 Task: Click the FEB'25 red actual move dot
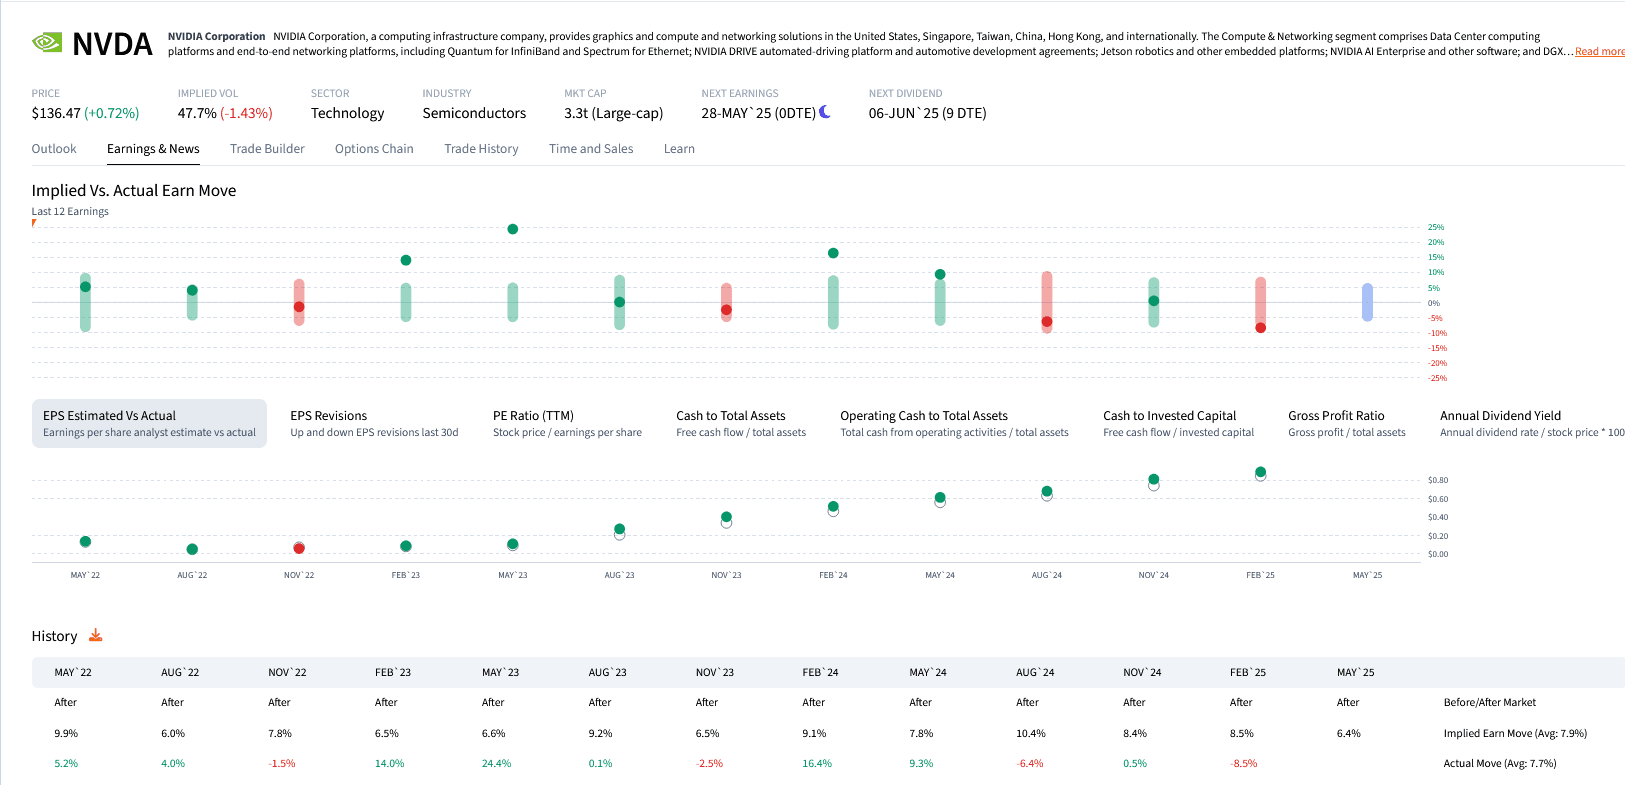(1260, 328)
